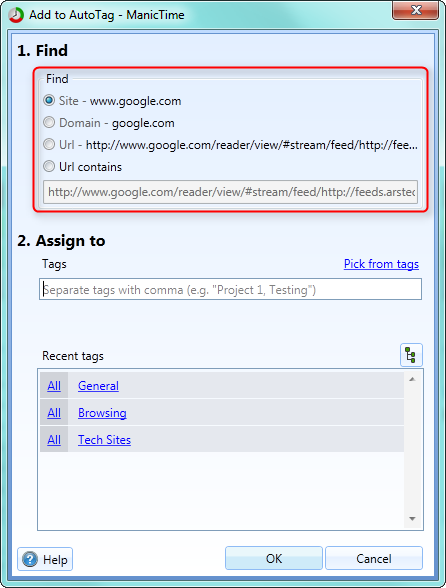Viewport: 446px width, 588px height.
Task: Close the Add to AutoTag dialog
Action: click(415, 10)
